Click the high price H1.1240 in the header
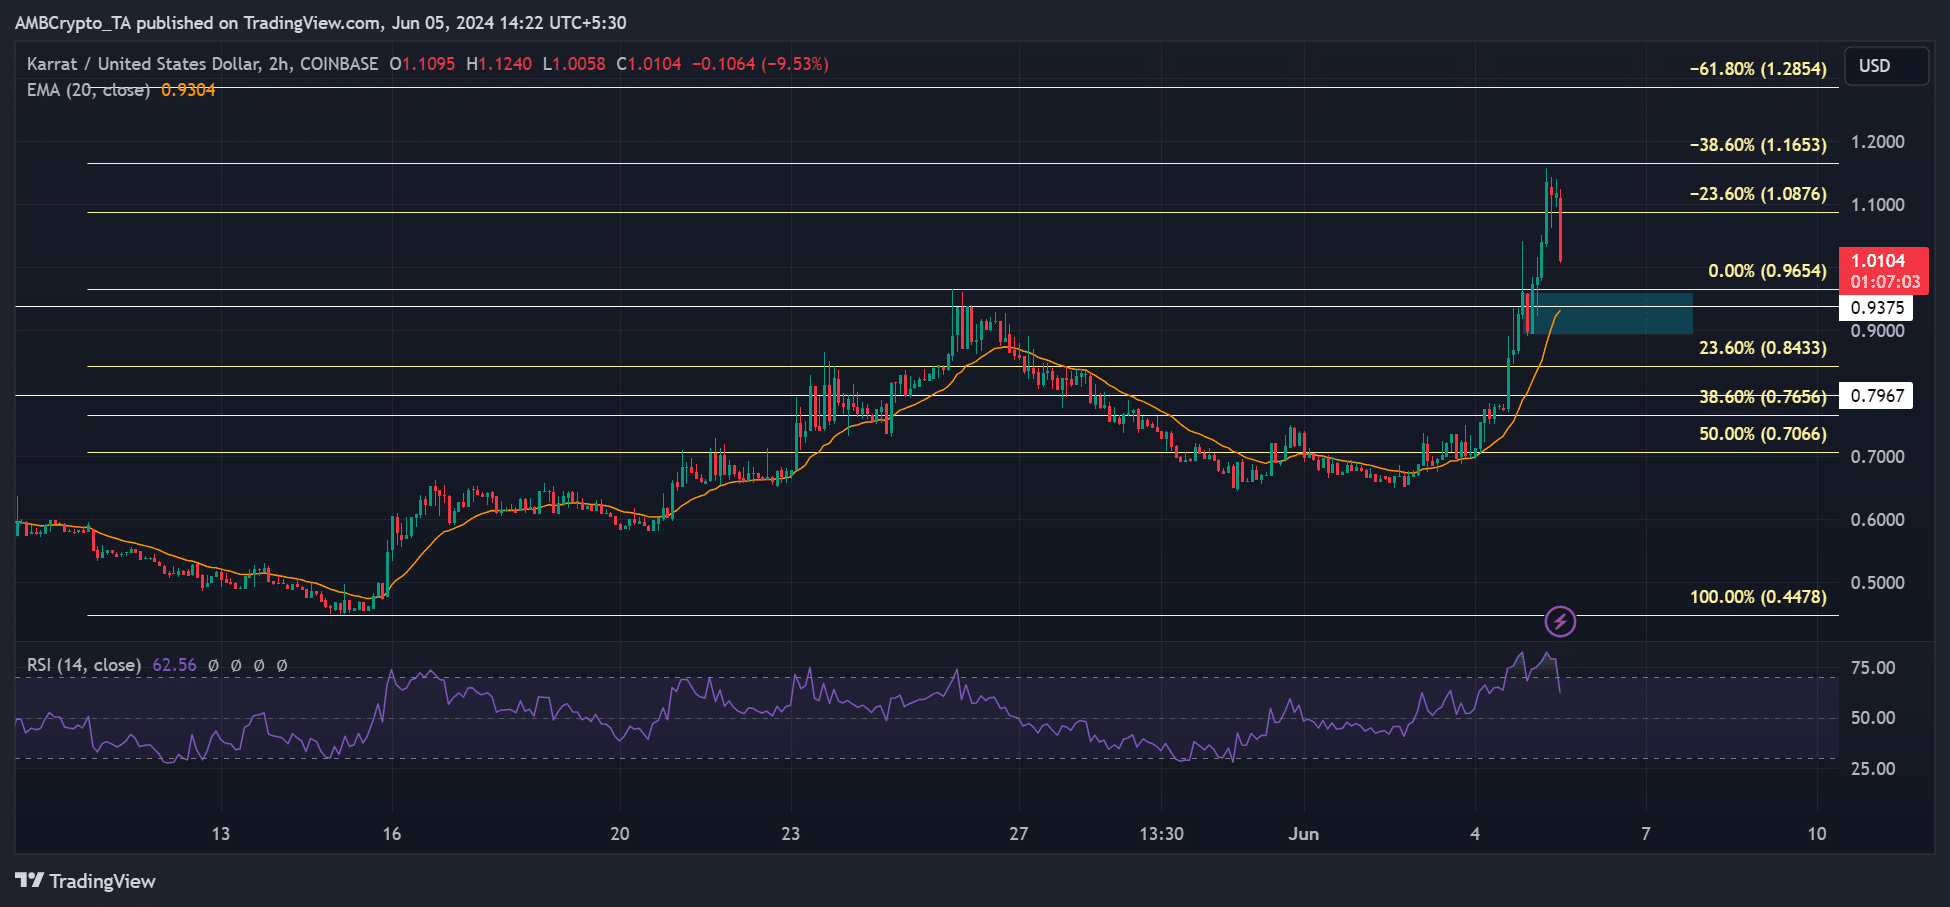The image size is (1950, 907). click(x=499, y=64)
